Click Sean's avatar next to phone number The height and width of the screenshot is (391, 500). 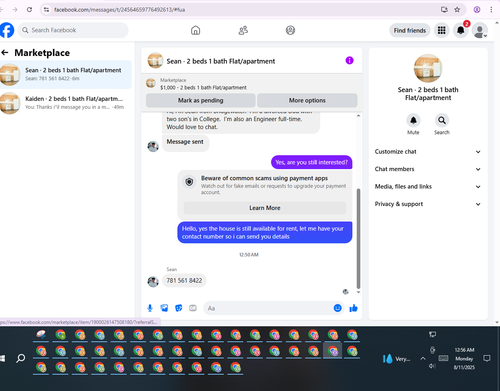click(153, 282)
